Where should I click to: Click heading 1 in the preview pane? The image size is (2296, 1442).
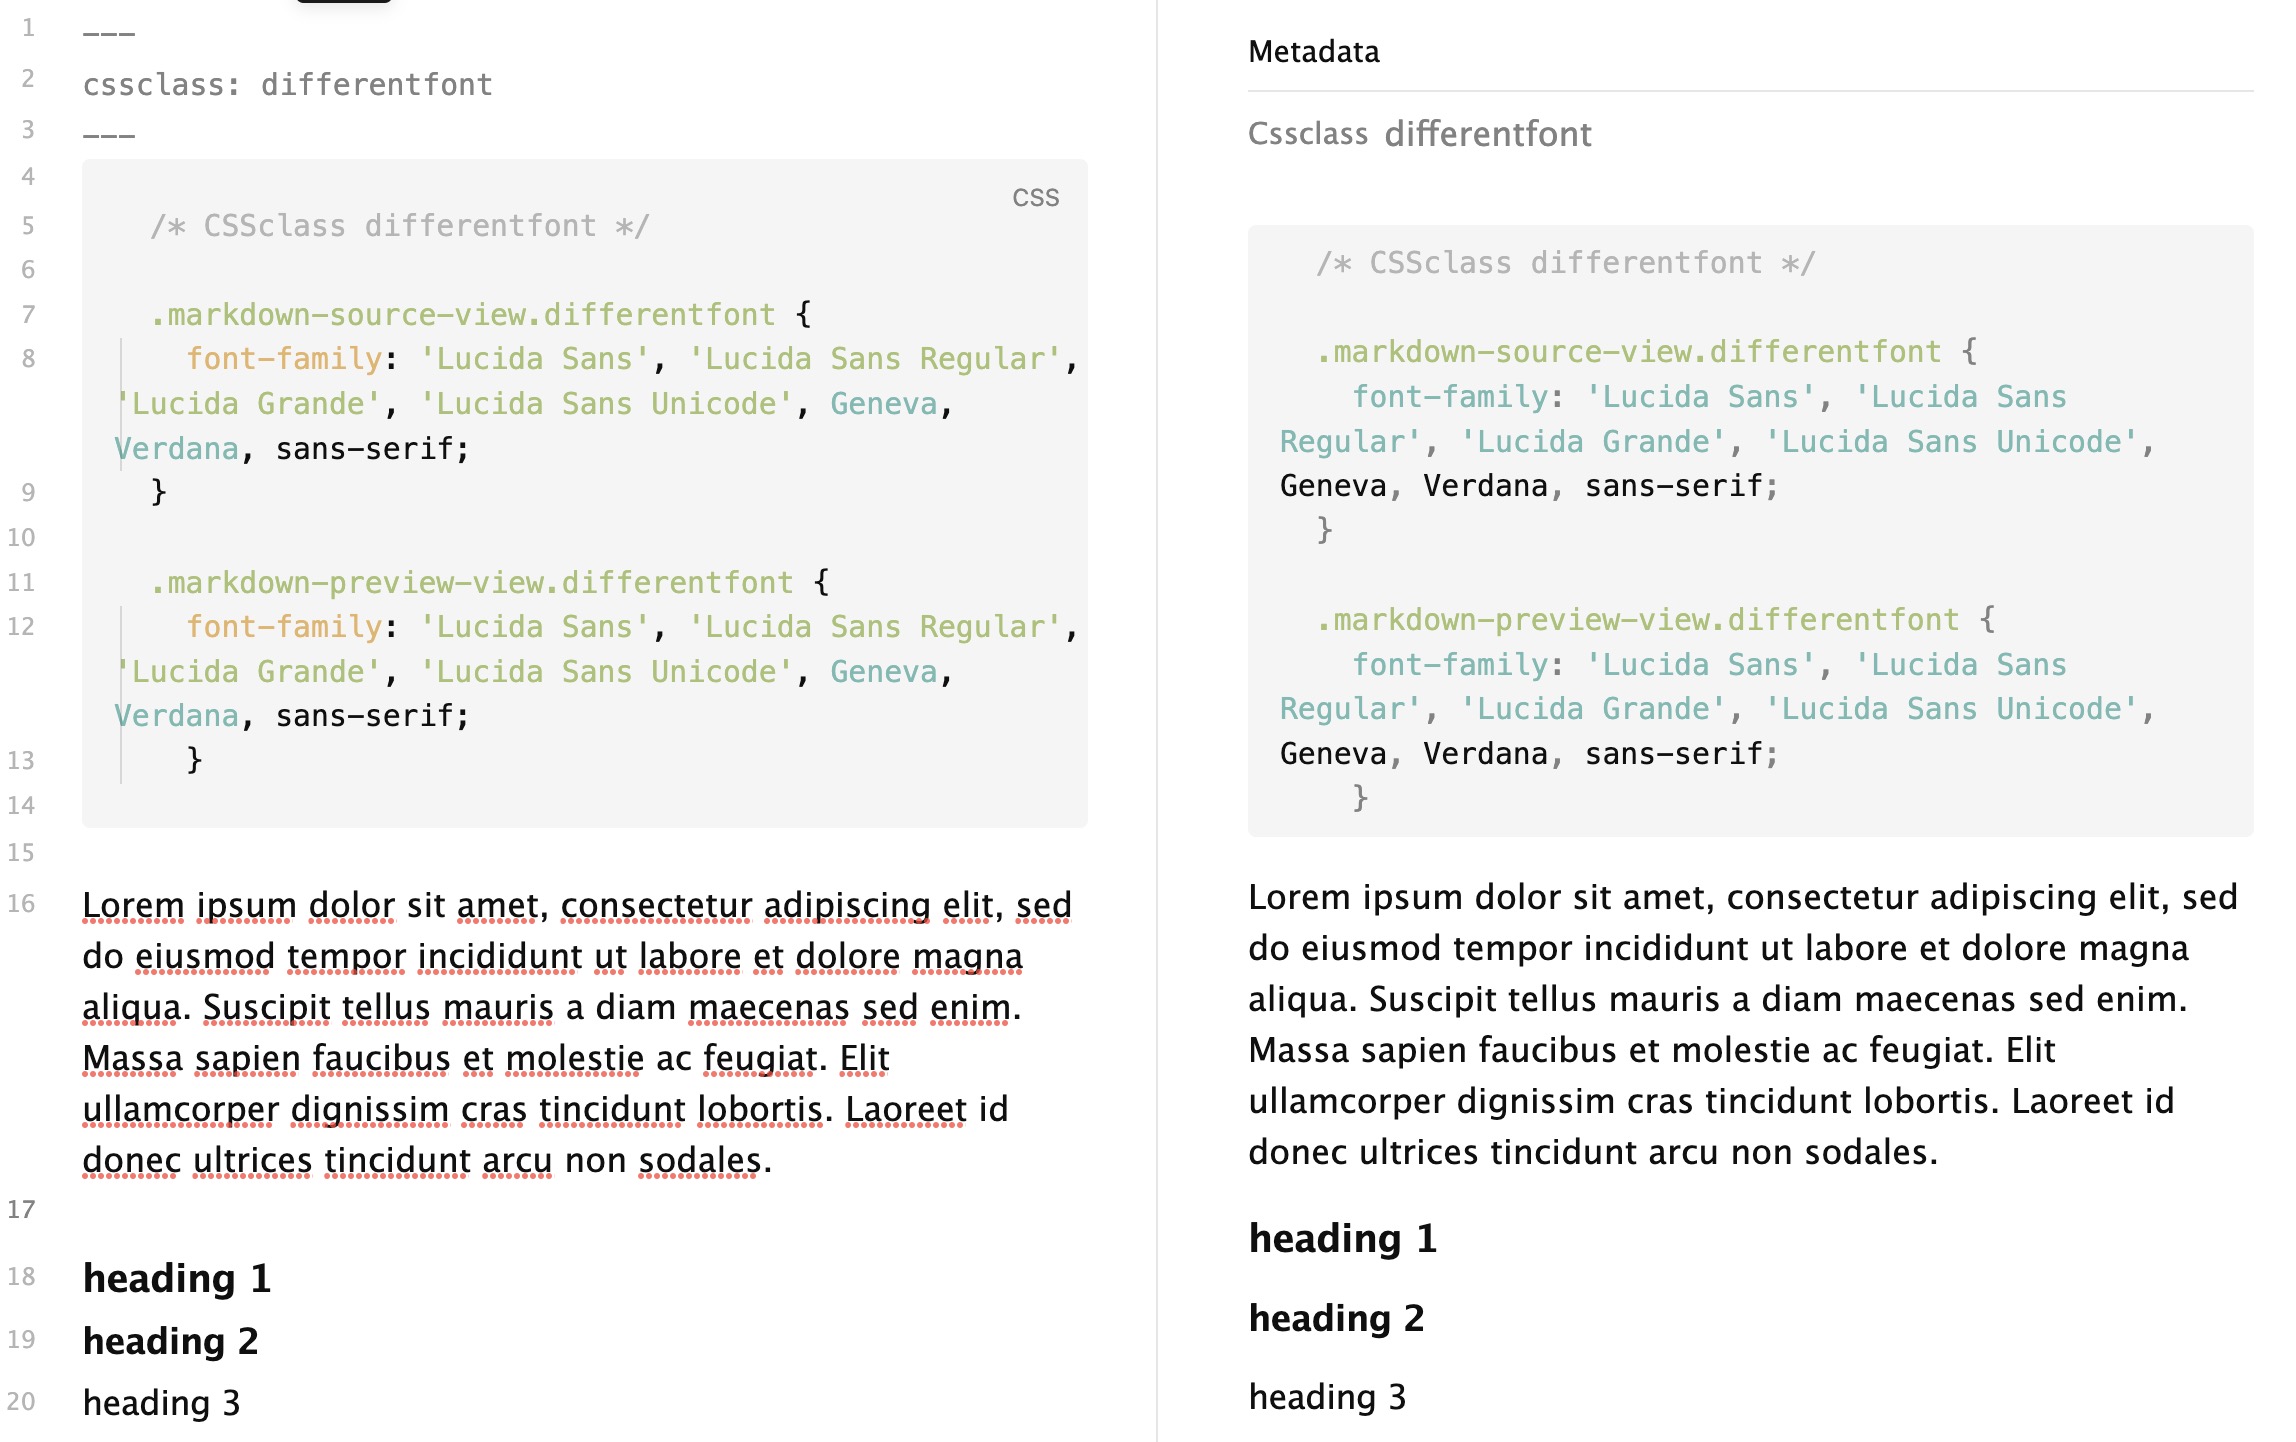(x=1342, y=1239)
